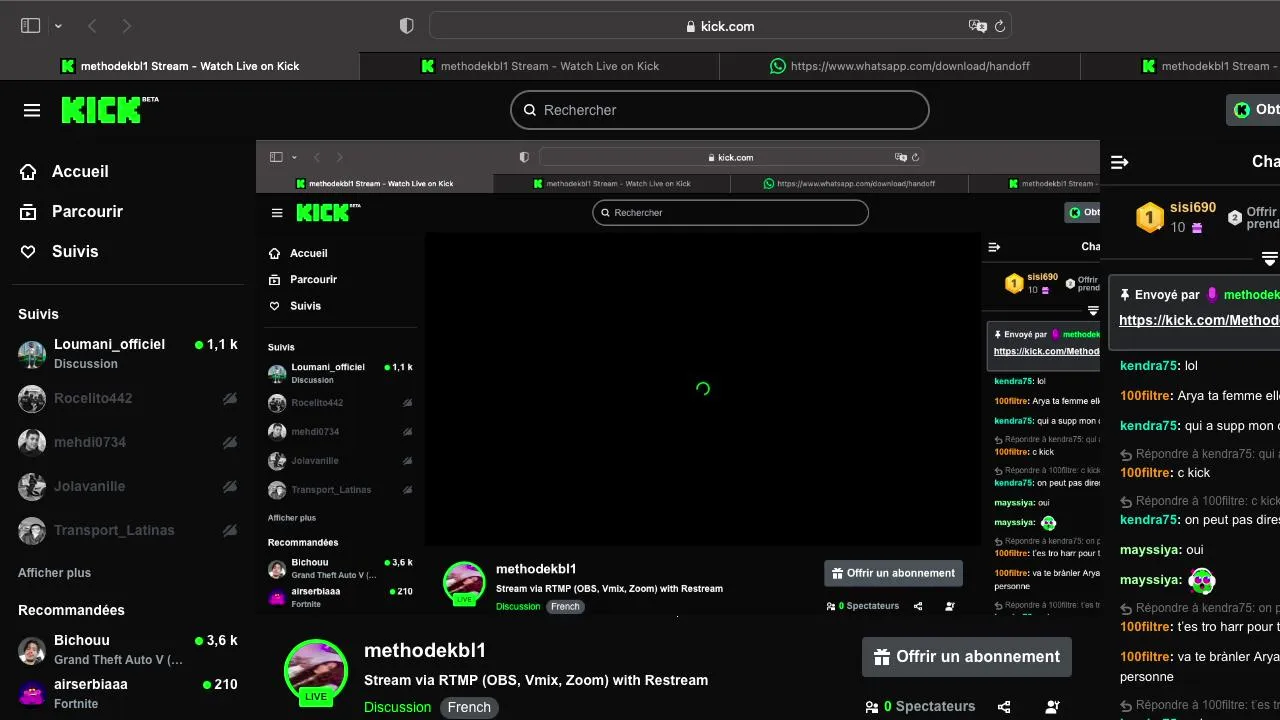This screenshot has width=1280, height=720.
Task: Click the nested stream Parcourir menu item
Action: (303, 280)
